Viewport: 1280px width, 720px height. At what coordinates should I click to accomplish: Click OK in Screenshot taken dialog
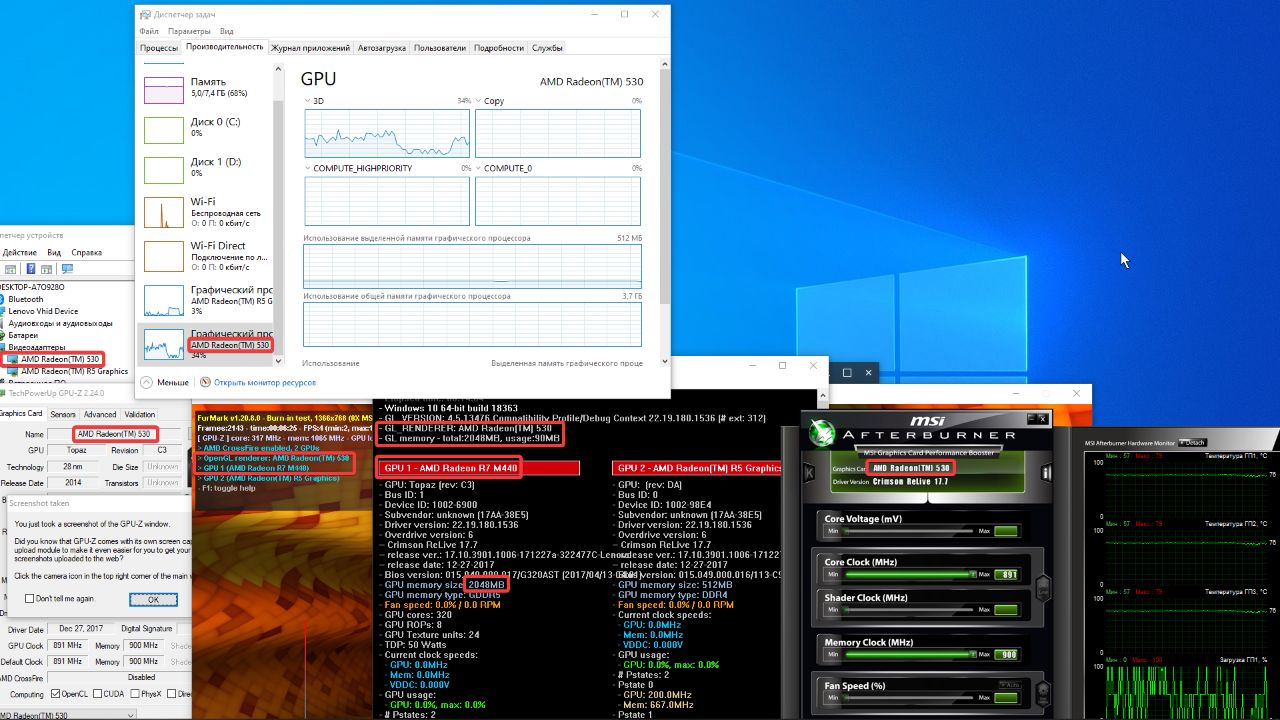pyautogui.click(x=153, y=599)
